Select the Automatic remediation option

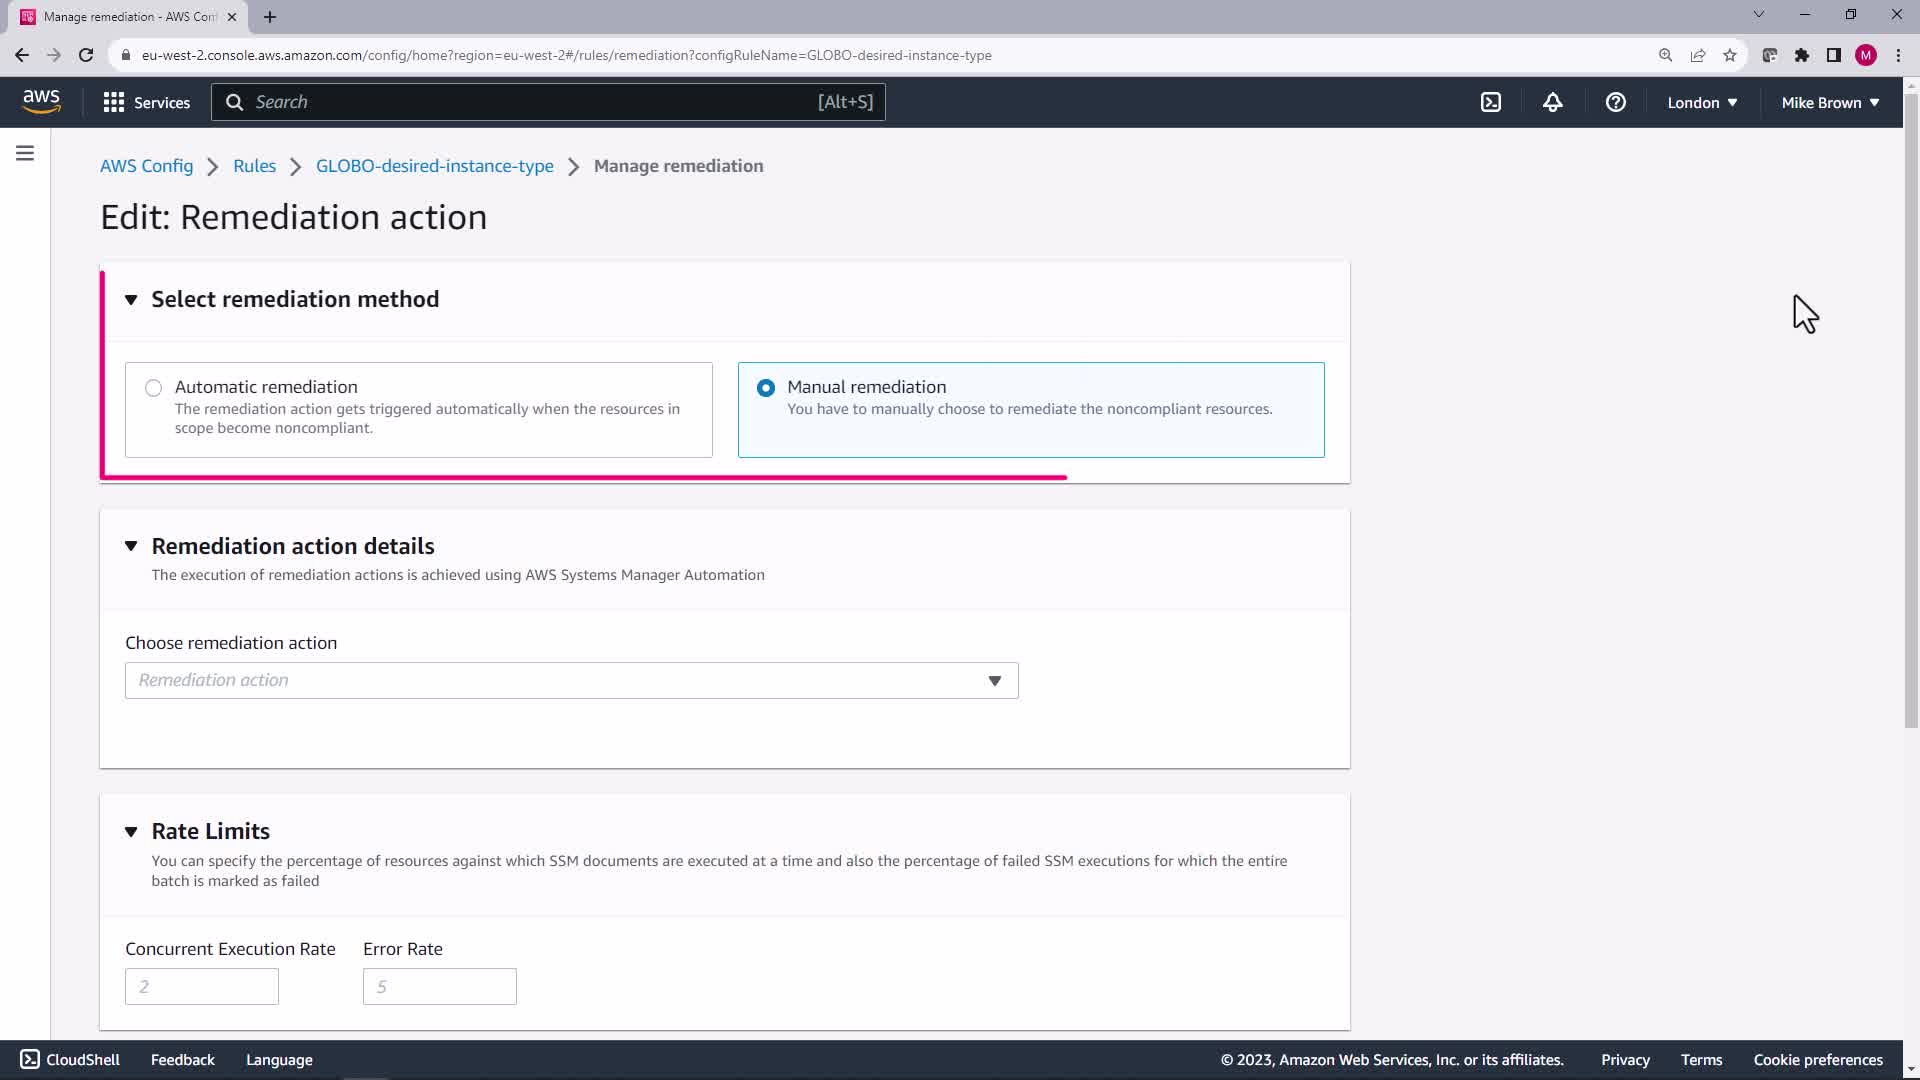(x=153, y=388)
